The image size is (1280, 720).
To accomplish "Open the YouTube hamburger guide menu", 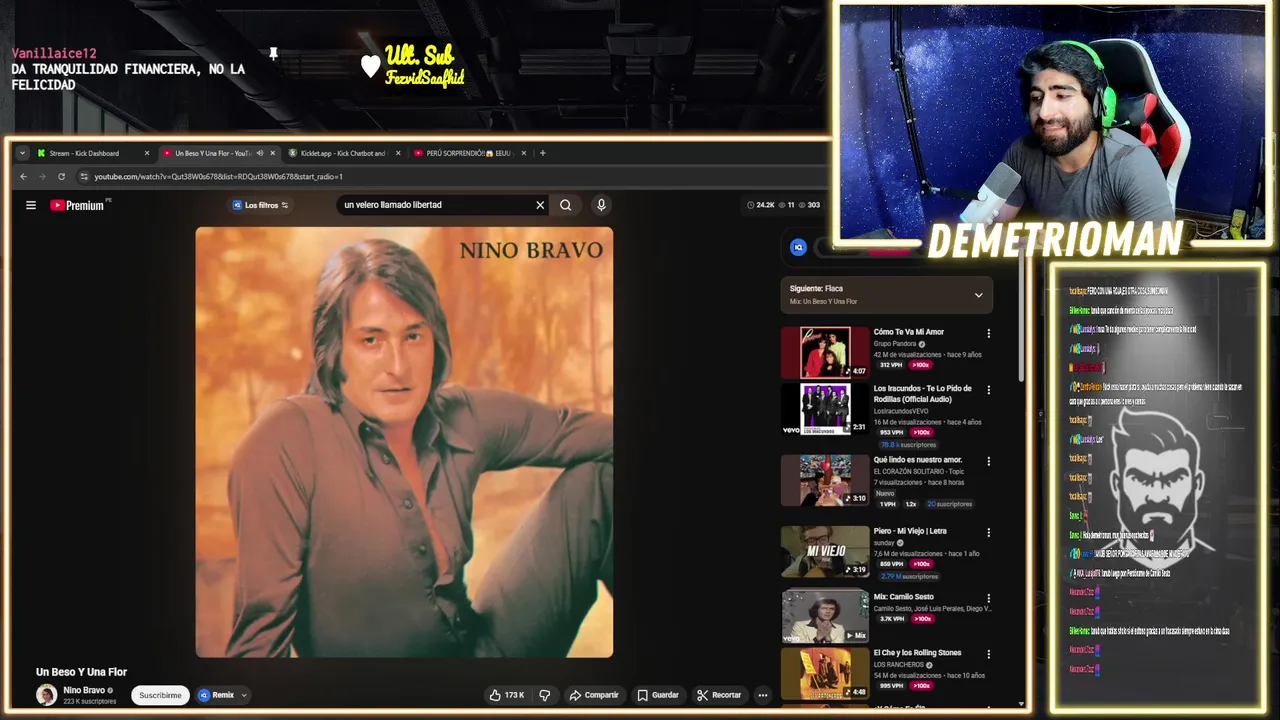I will 31,205.
